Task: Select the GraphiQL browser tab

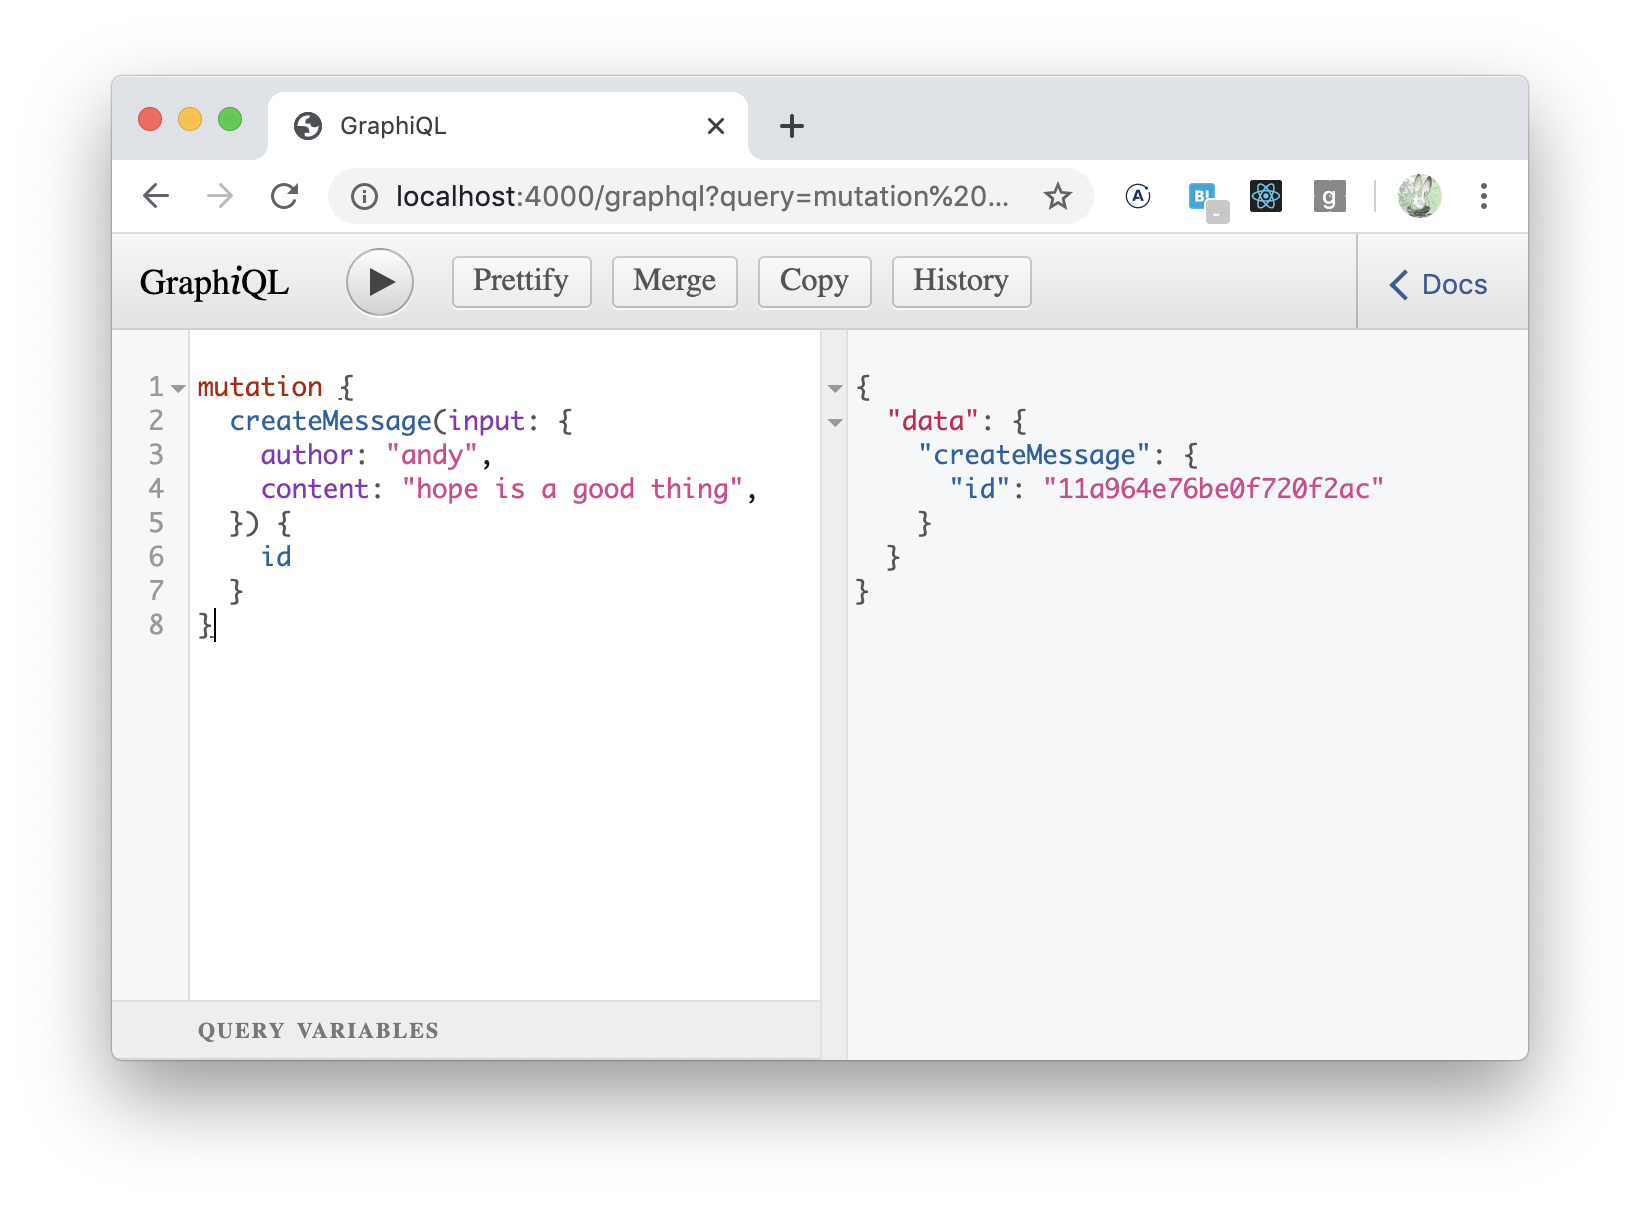Action: coord(508,126)
